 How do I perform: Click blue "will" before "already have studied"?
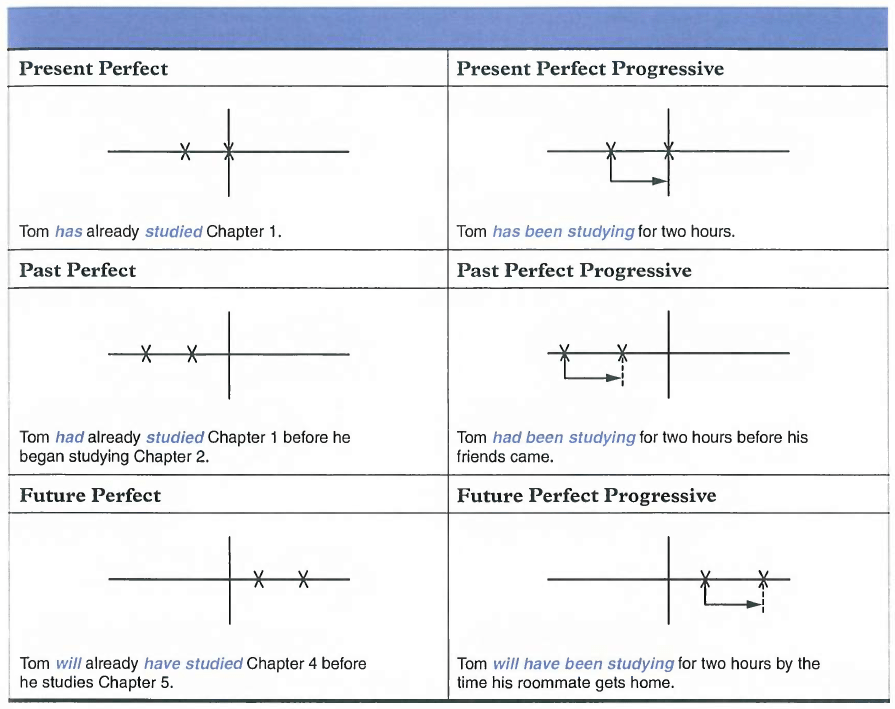point(68,663)
